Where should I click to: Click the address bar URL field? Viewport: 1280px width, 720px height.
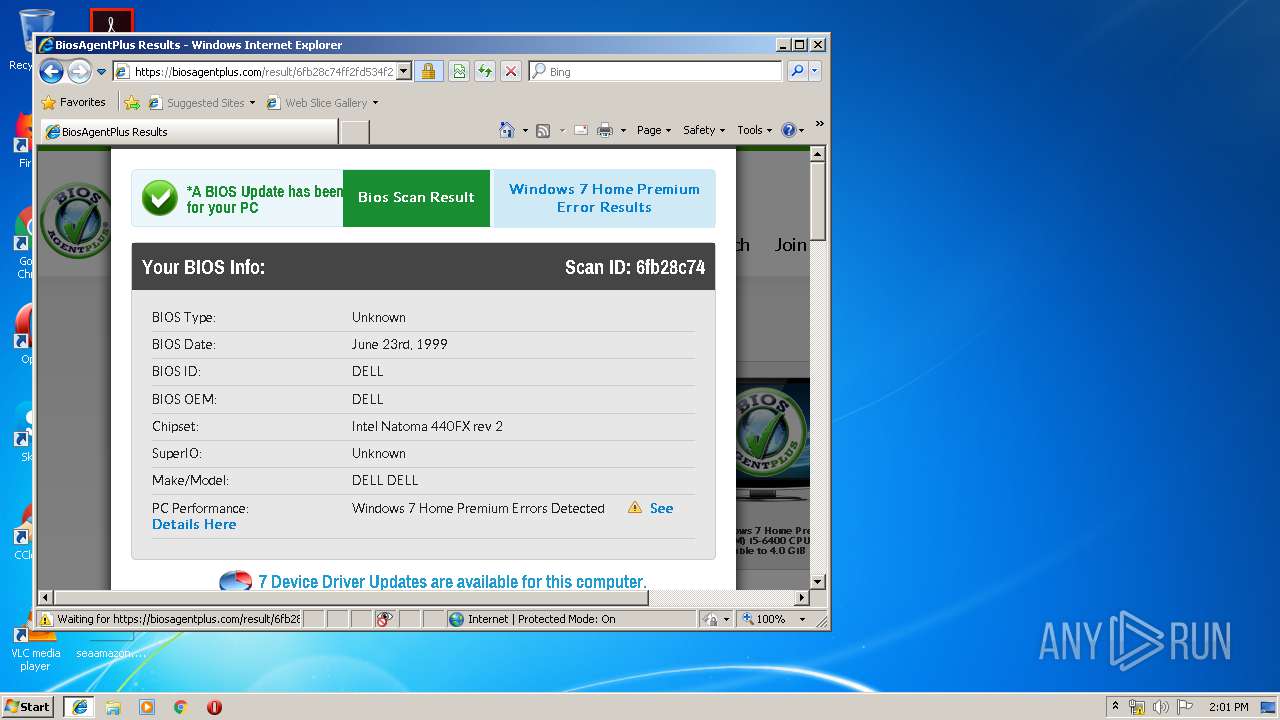coord(263,71)
